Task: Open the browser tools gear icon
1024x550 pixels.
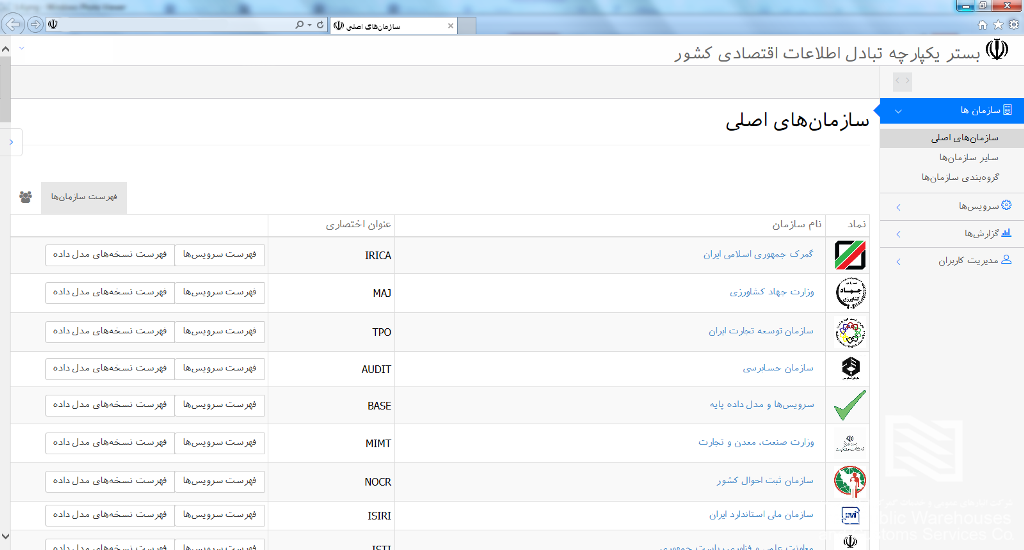Action: [1013, 24]
